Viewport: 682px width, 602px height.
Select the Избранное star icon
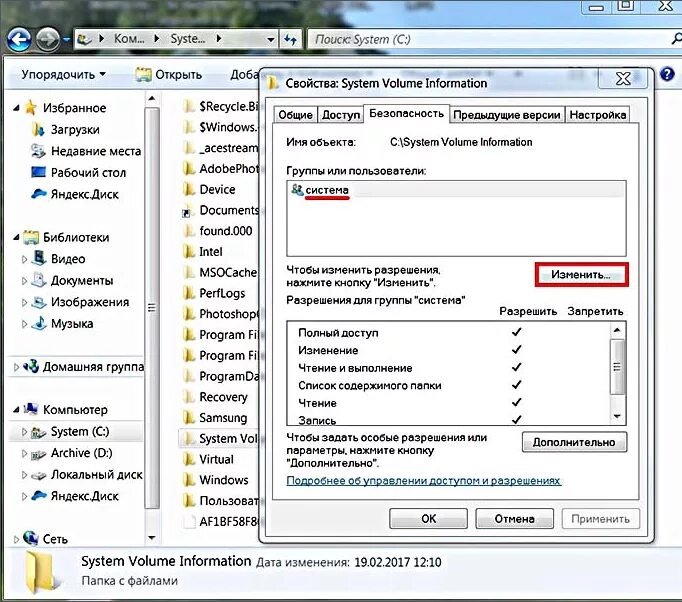pos(30,107)
